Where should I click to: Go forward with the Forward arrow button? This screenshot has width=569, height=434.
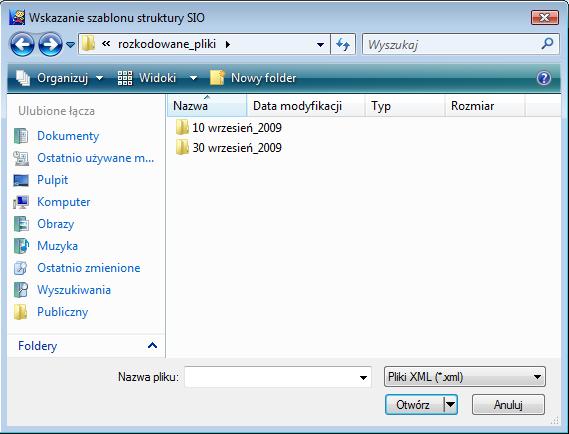click(50, 44)
